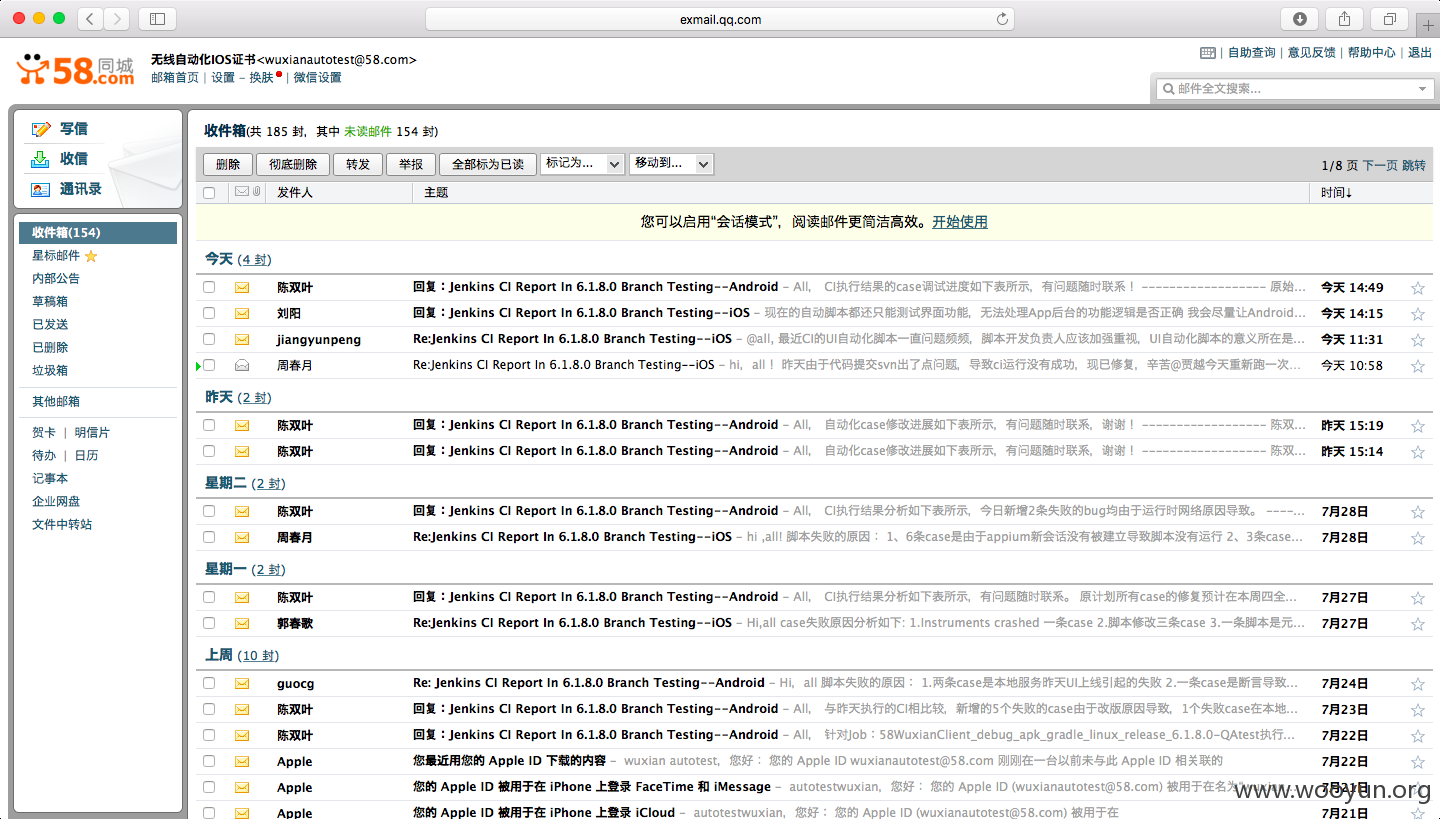The height and width of the screenshot is (819, 1440).
Task: Star the email received 昨天 15:14
Action: [1417, 452]
